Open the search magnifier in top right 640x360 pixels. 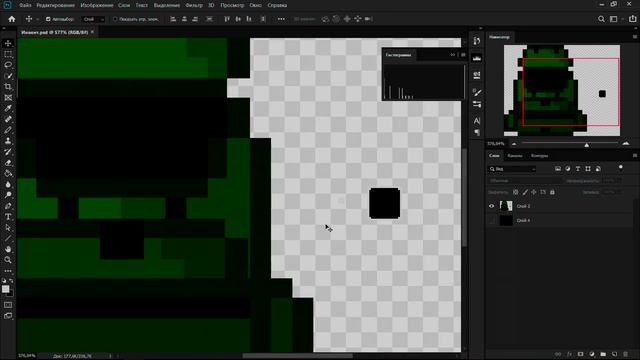(601, 19)
